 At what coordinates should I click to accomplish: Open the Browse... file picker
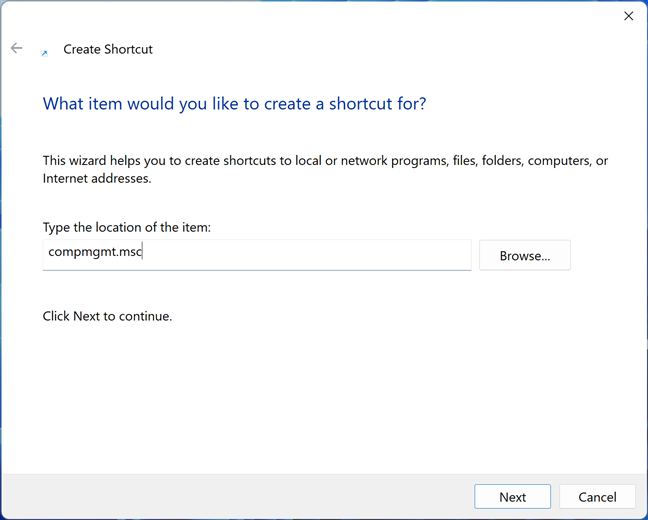(x=525, y=255)
